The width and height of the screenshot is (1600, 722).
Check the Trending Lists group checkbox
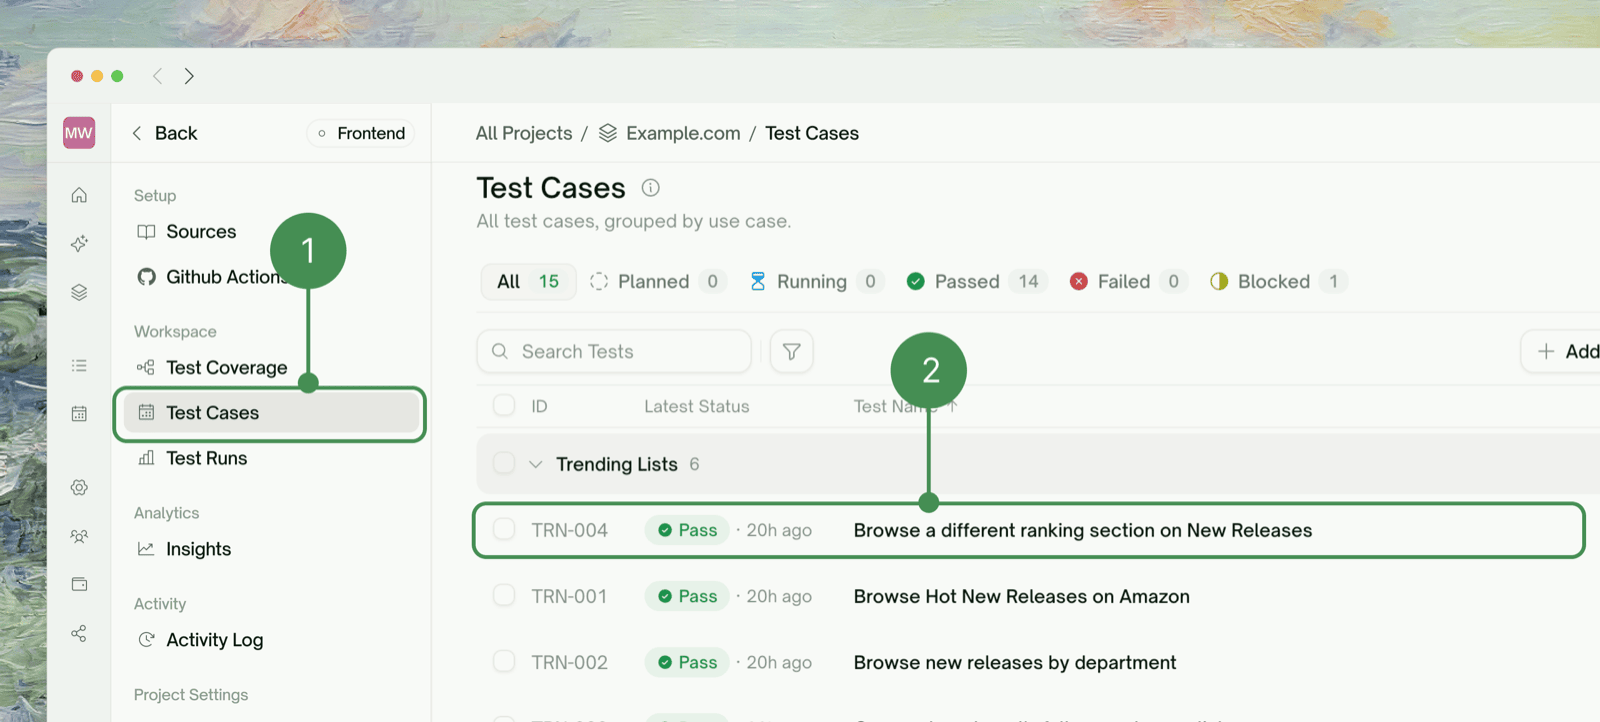pos(504,463)
